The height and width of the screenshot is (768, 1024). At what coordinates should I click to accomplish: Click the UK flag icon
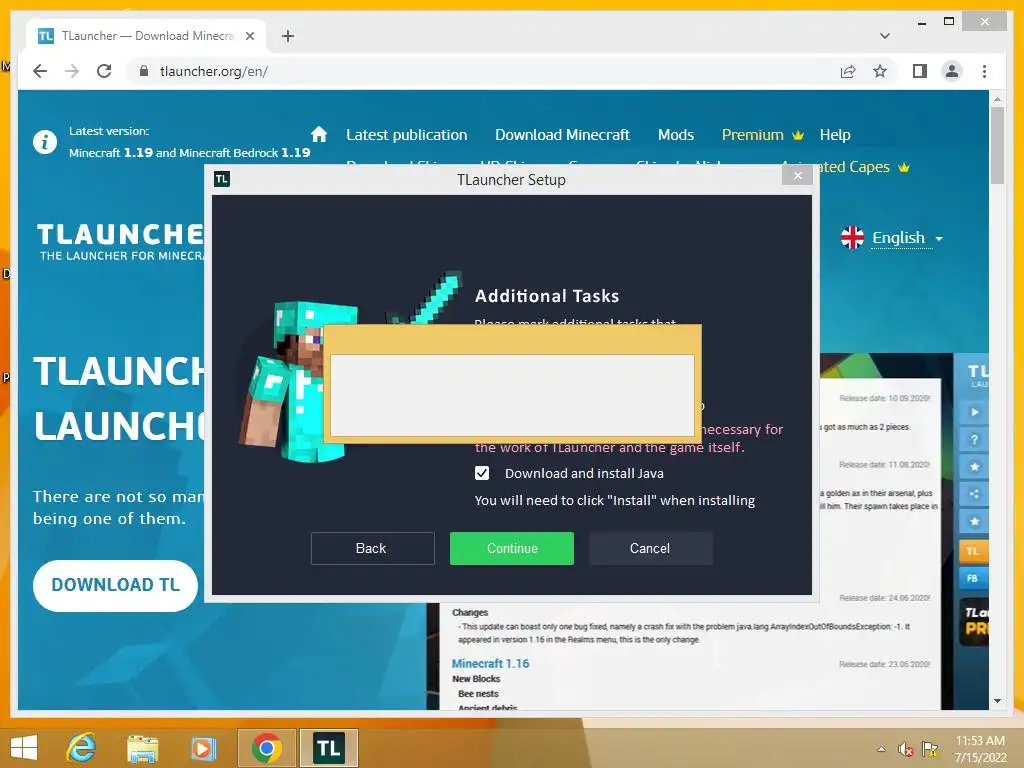click(852, 238)
